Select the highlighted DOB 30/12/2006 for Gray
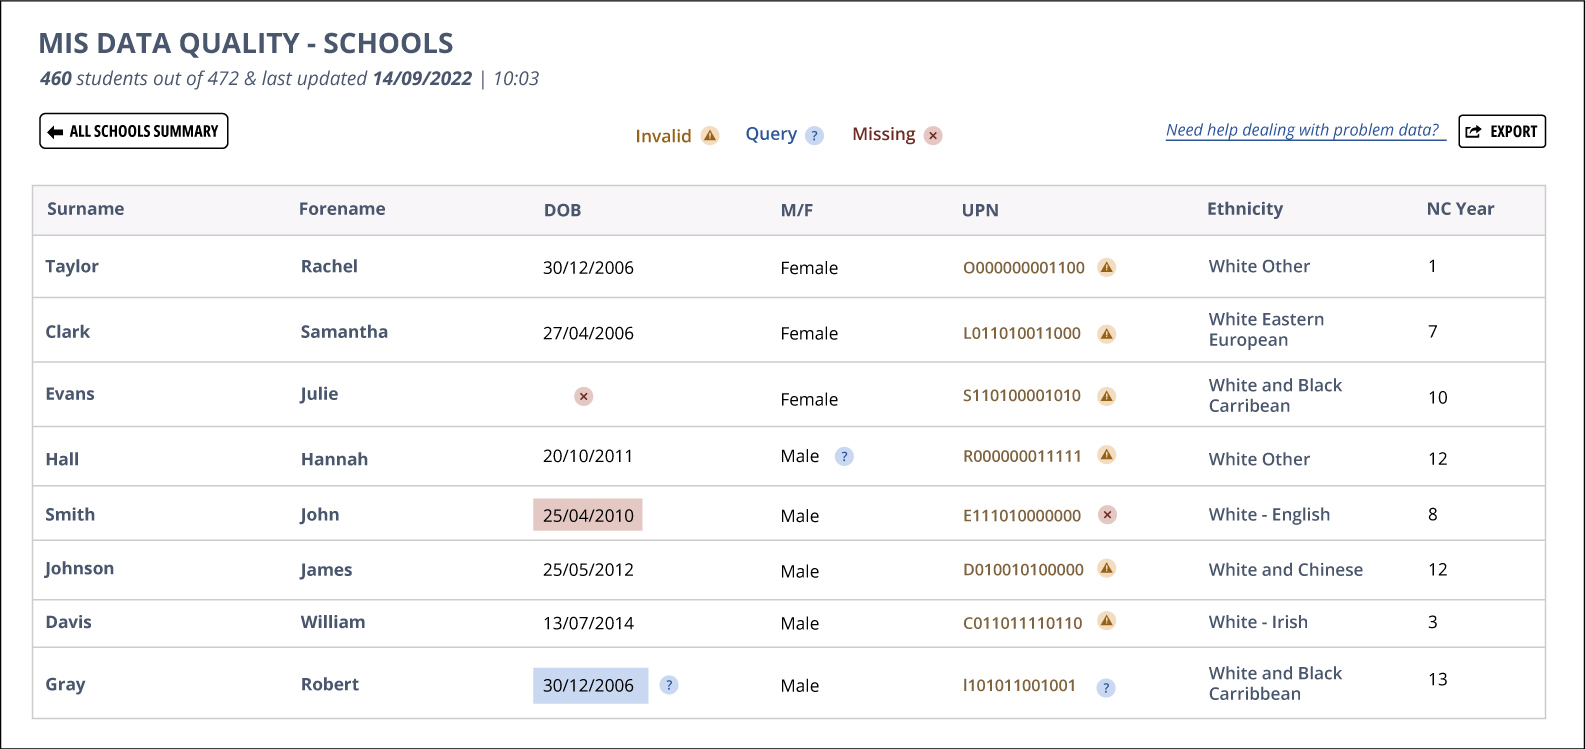 point(590,685)
